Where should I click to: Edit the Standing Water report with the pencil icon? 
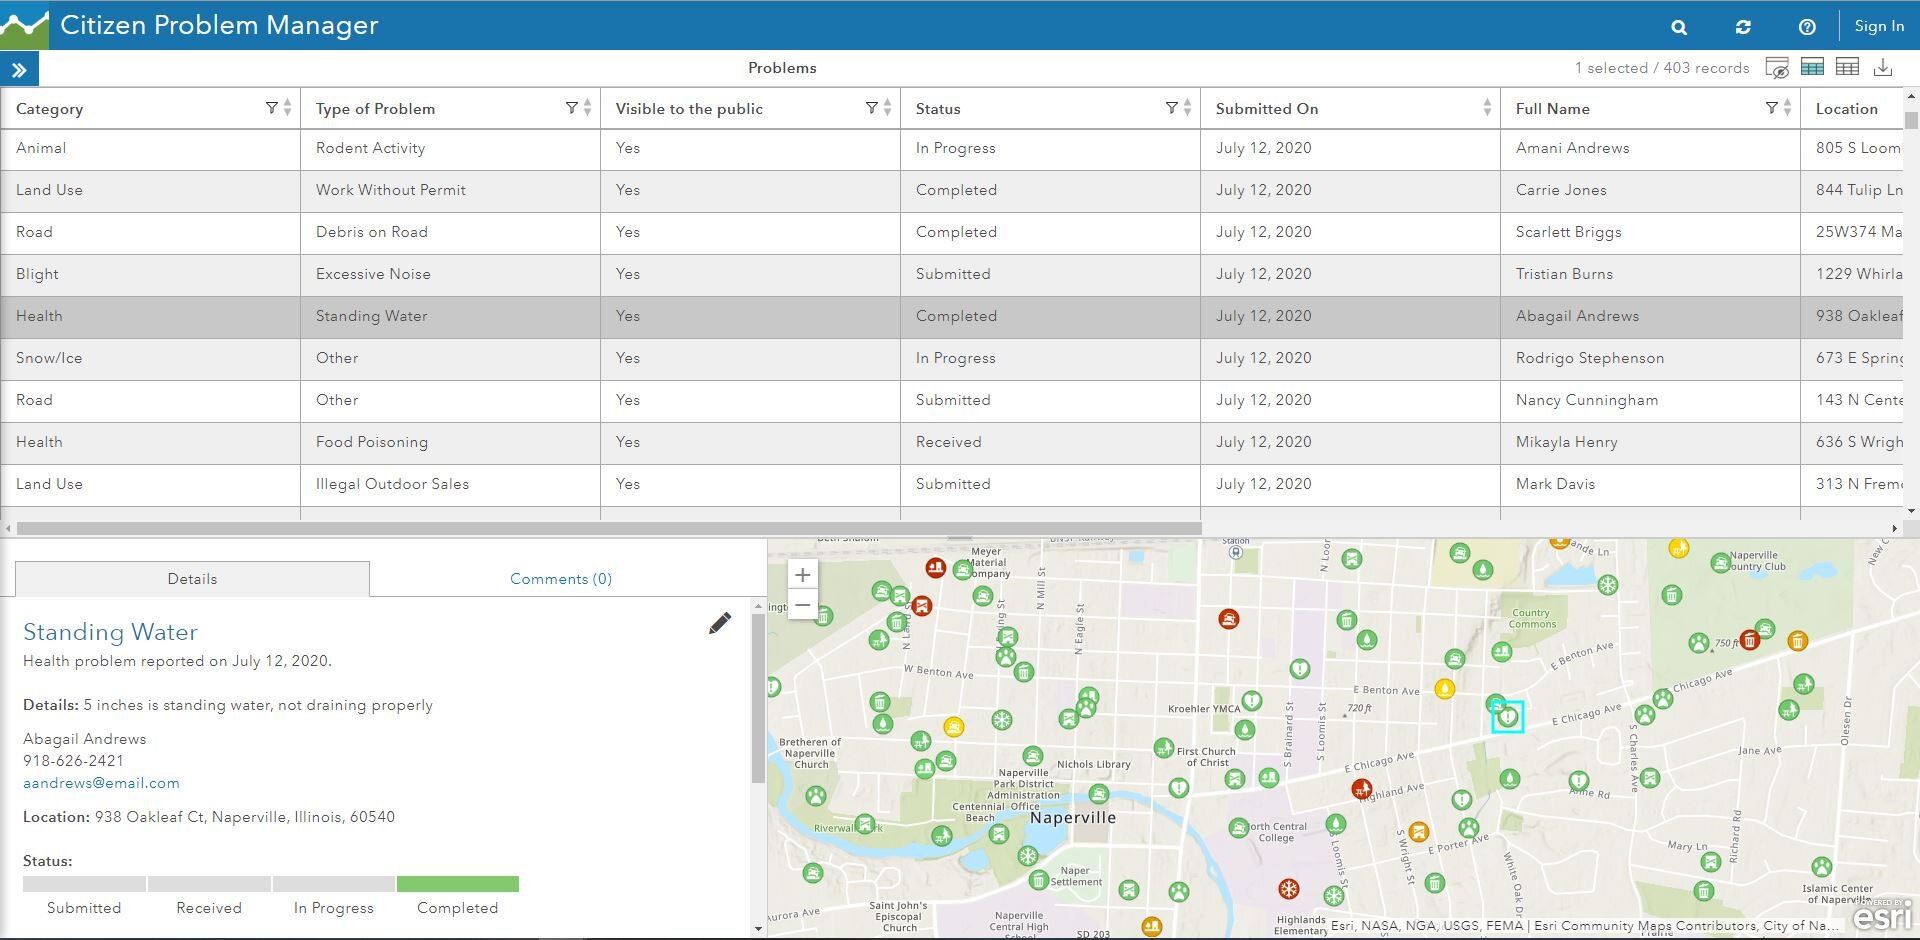tap(719, 623)
